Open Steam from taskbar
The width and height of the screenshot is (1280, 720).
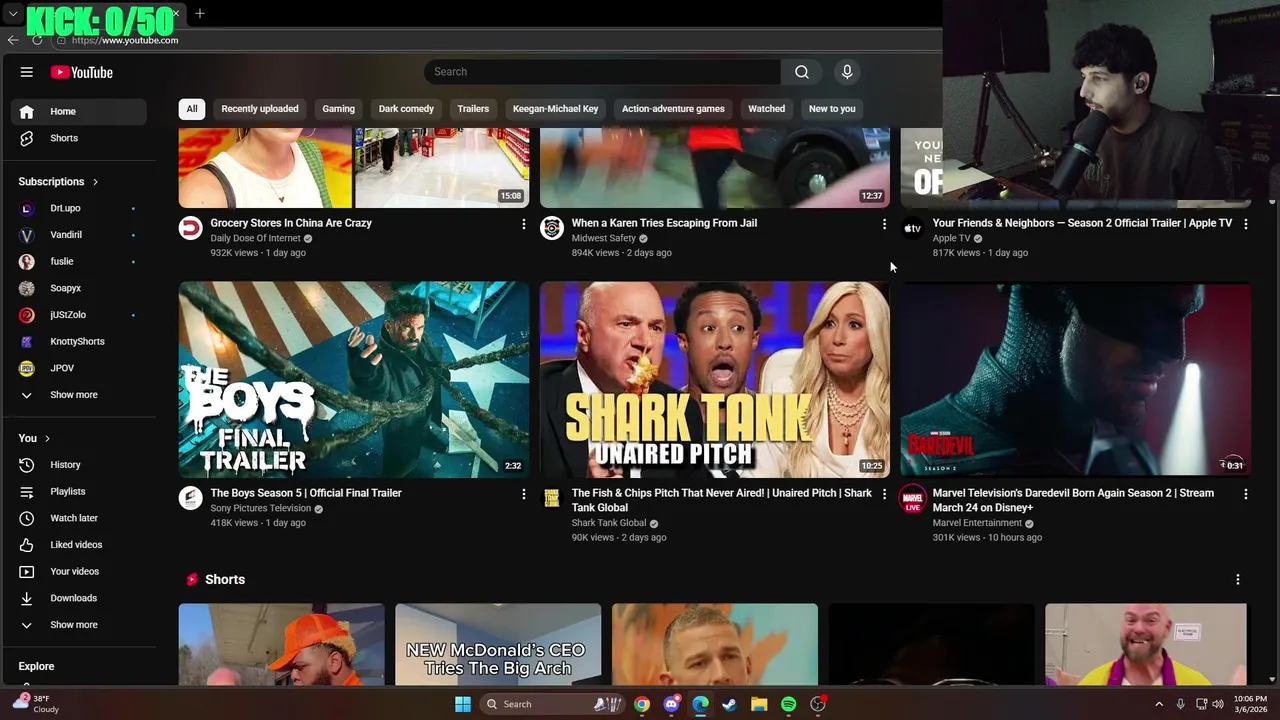pos(730,704)
